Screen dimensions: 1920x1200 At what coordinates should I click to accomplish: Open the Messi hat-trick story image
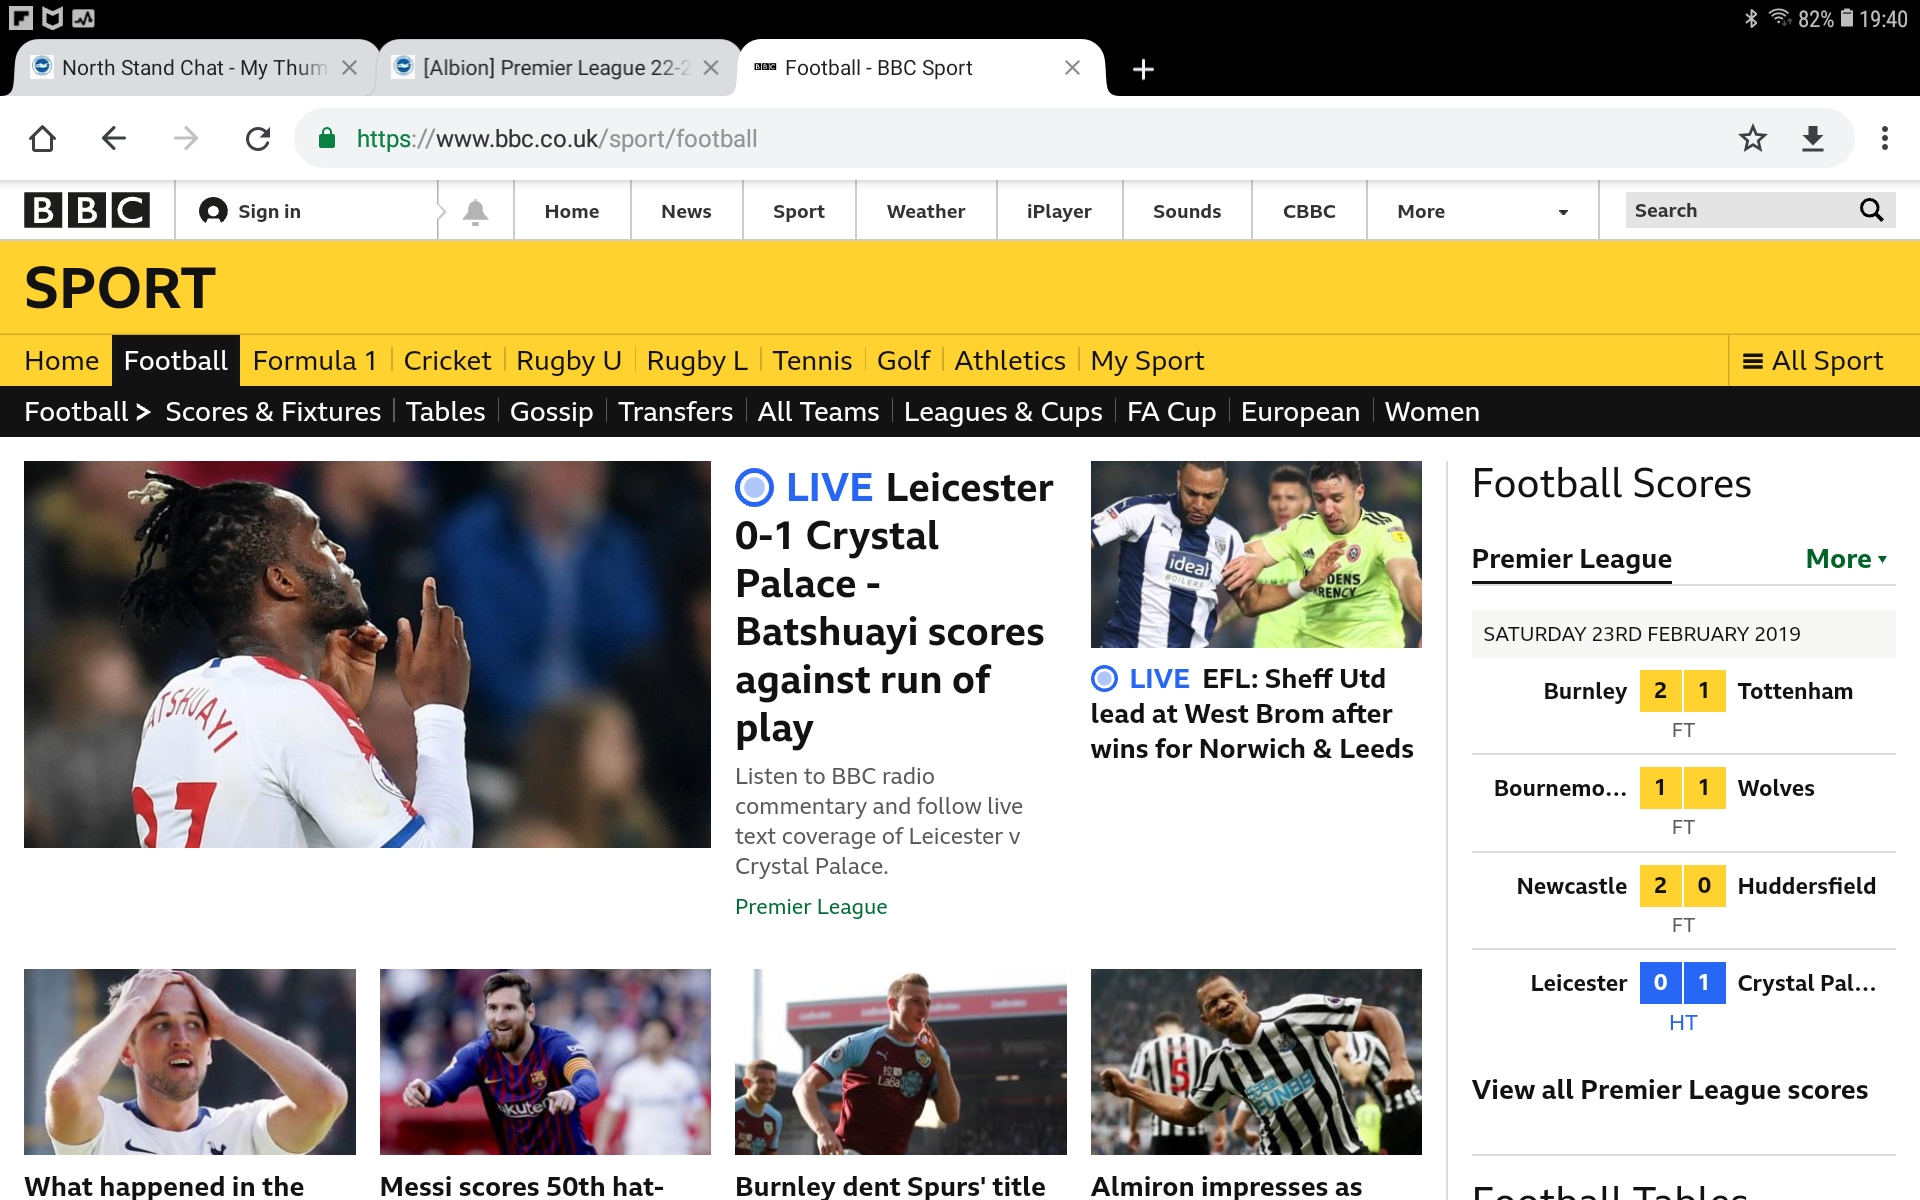pos(545,1061)
